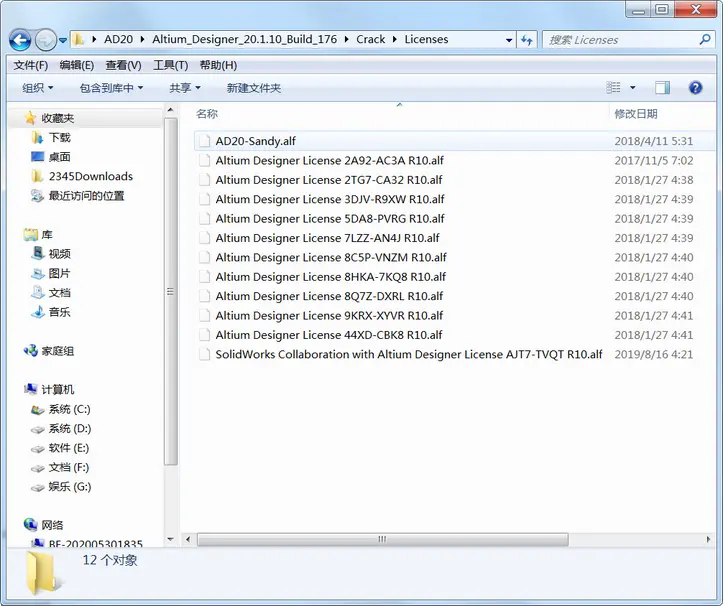Image resolution: width=725 pixels, height=606 pixels.
Task: Open 包含到库中 dropdown
Action: (x=111, y=88)
